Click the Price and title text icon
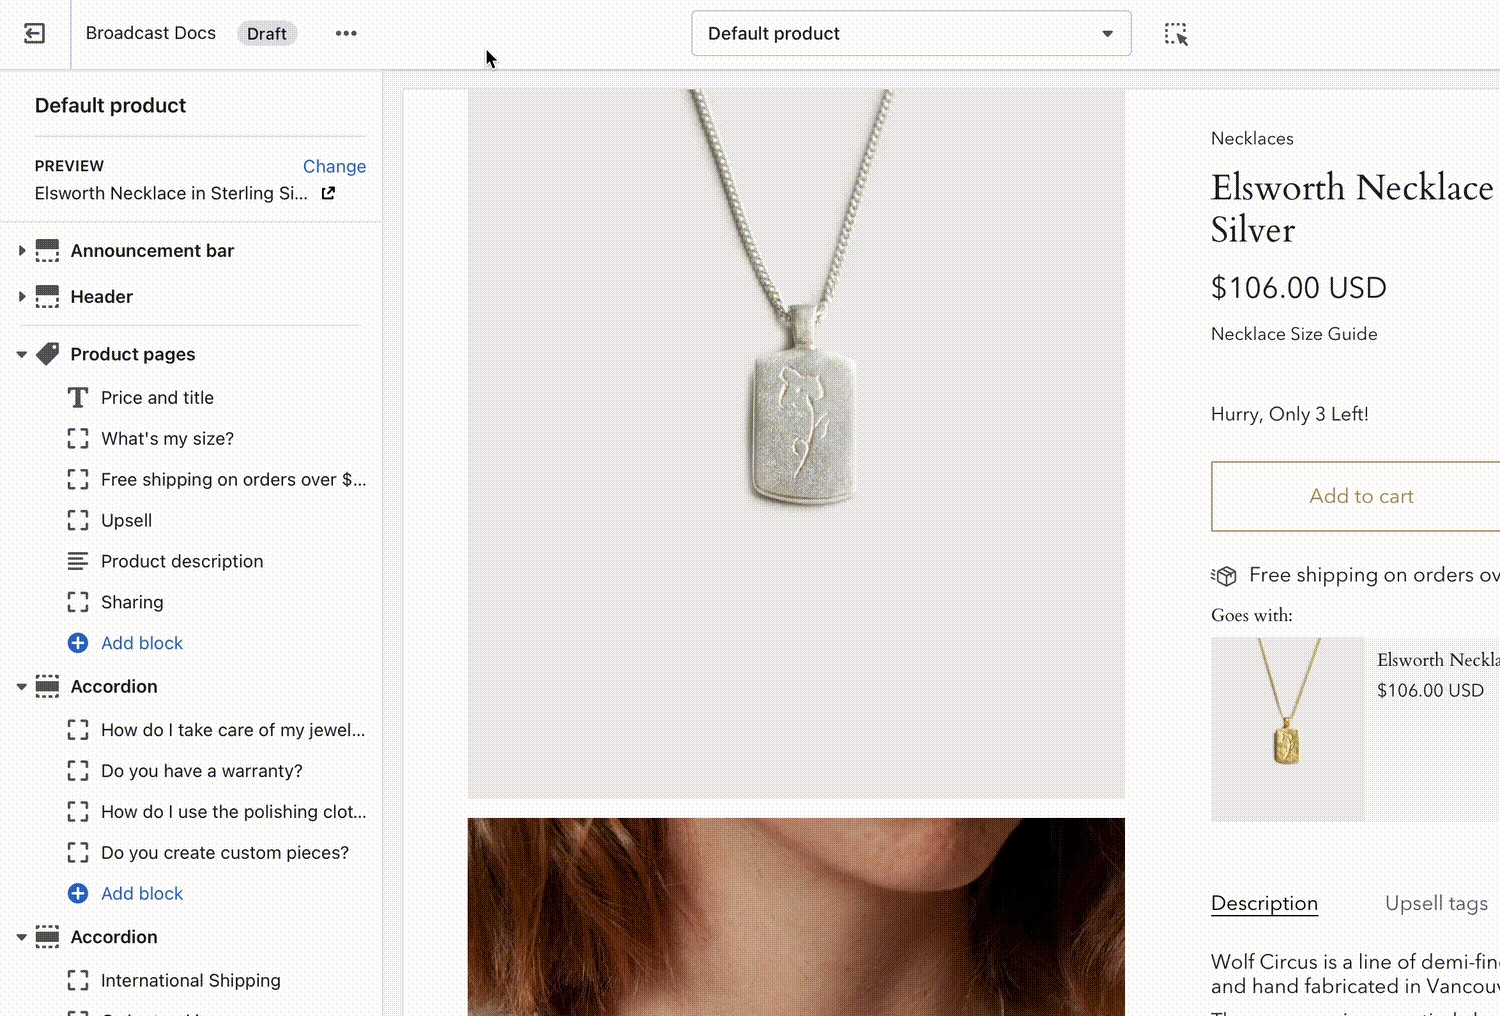The image size is (1500, 1016). (78, 398)
